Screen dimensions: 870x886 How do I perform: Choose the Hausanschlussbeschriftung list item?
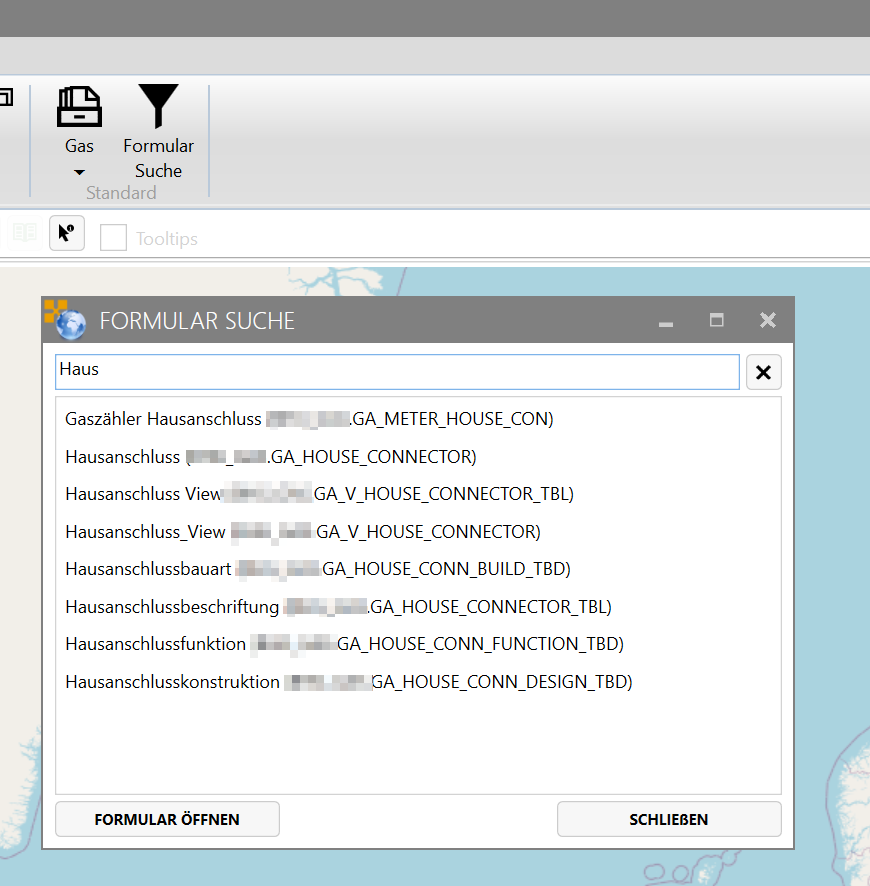click(x=338, y=607)
